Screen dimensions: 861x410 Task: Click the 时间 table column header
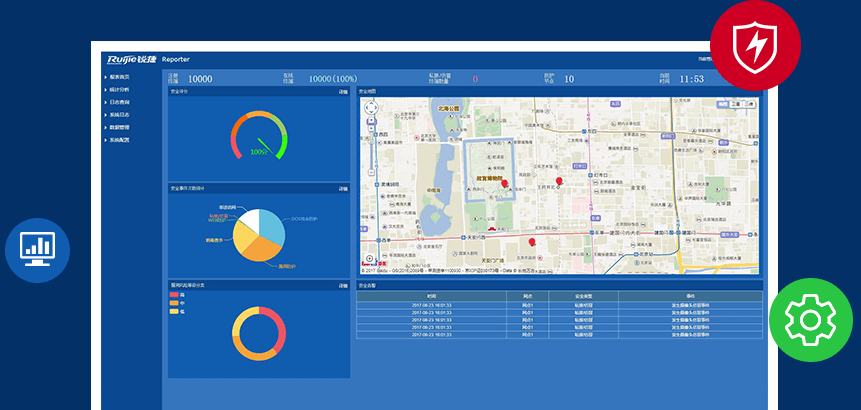coord(431,296)
